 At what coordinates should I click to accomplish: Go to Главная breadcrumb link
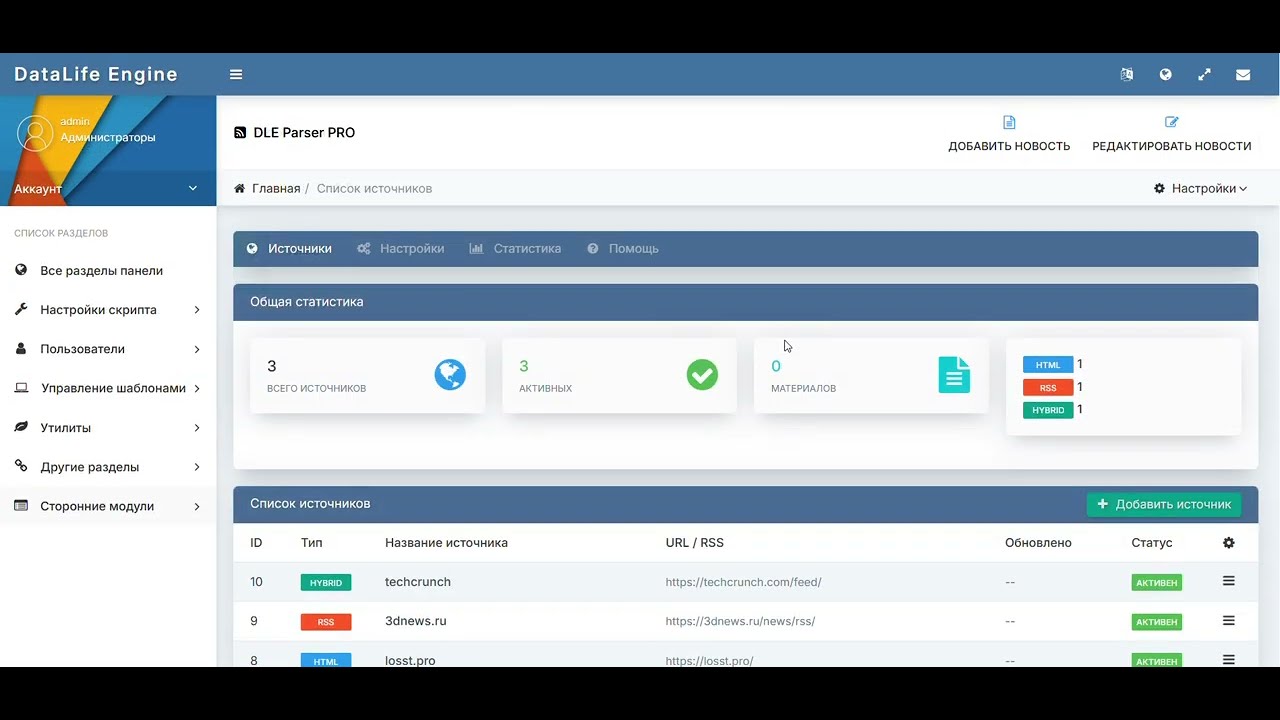276,188
